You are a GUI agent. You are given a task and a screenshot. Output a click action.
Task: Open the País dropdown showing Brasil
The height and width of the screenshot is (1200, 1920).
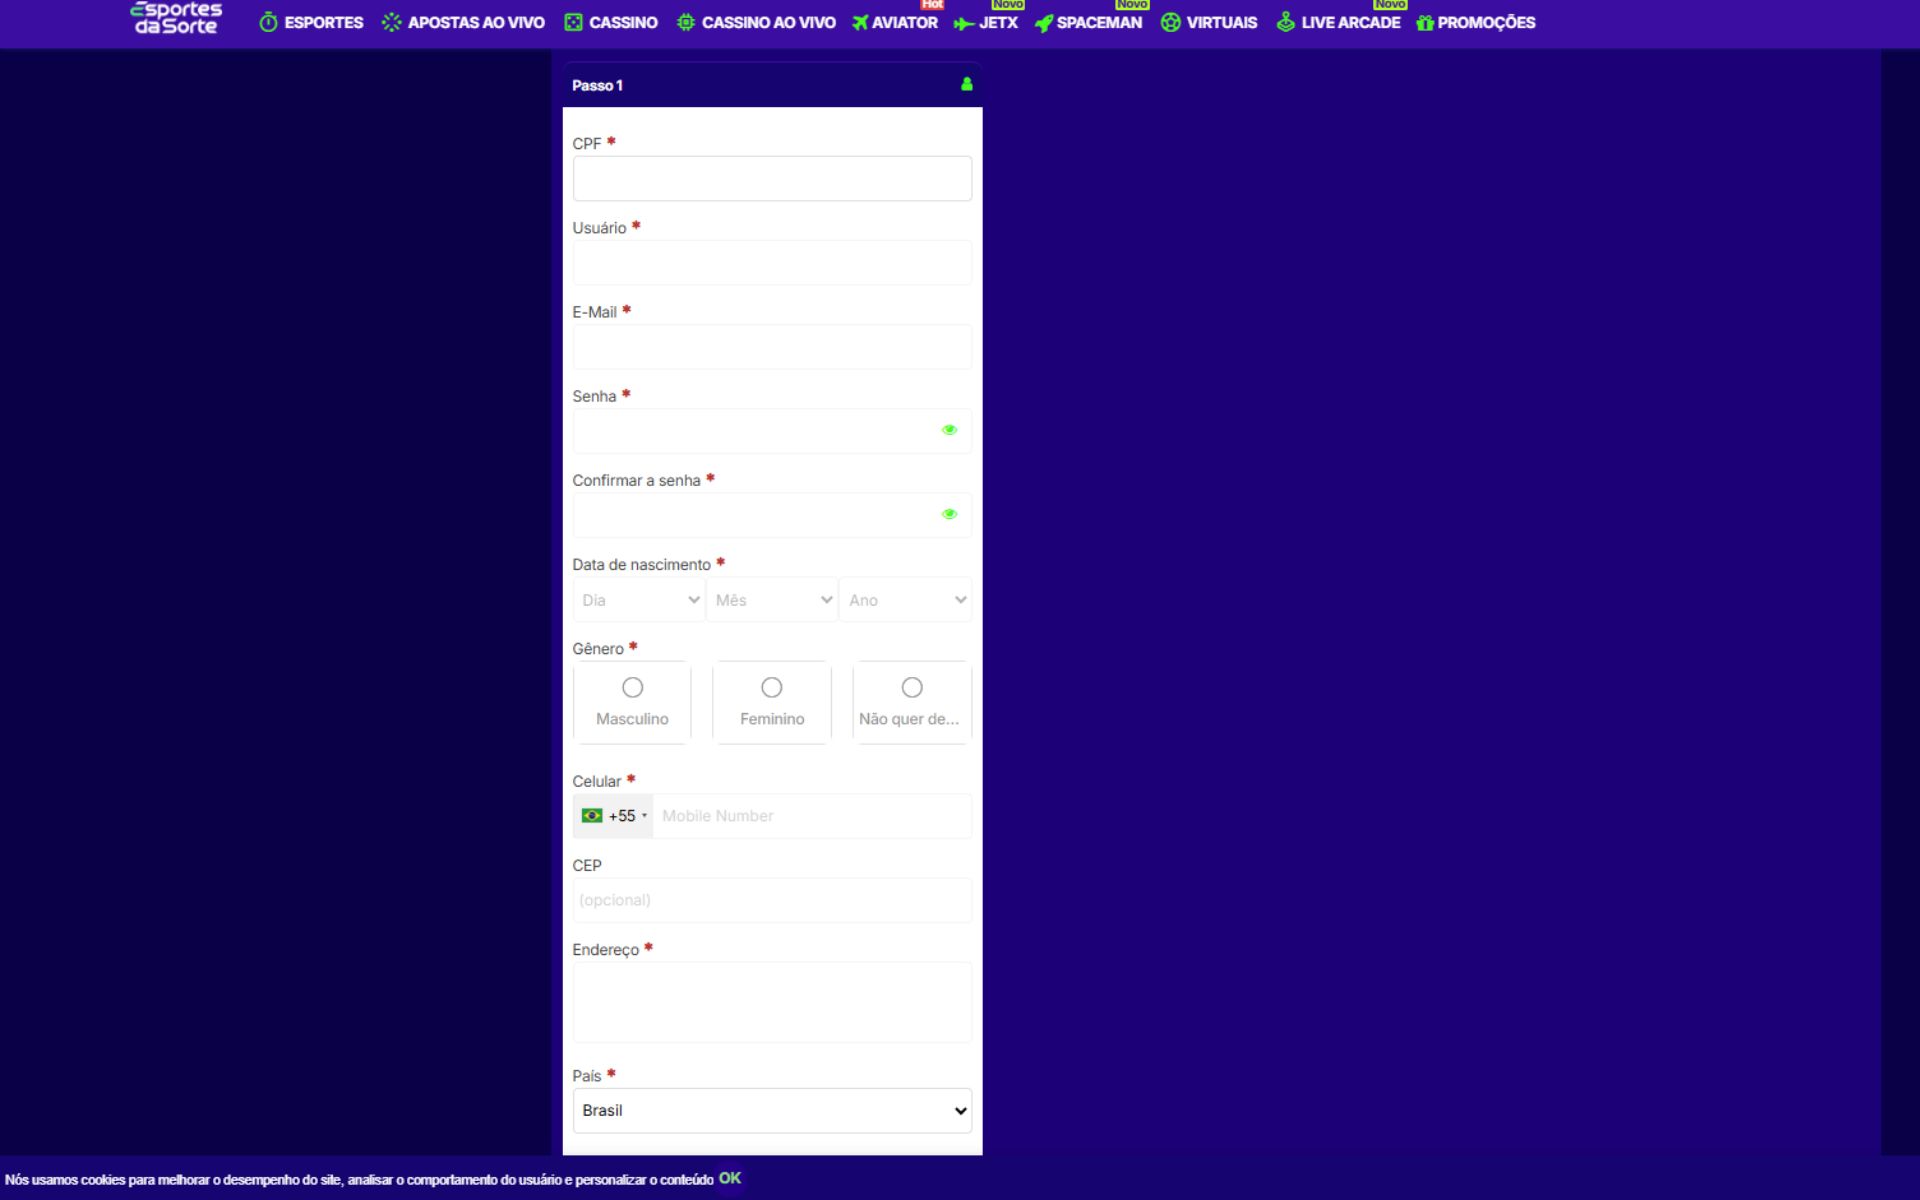click(772, 1110)
